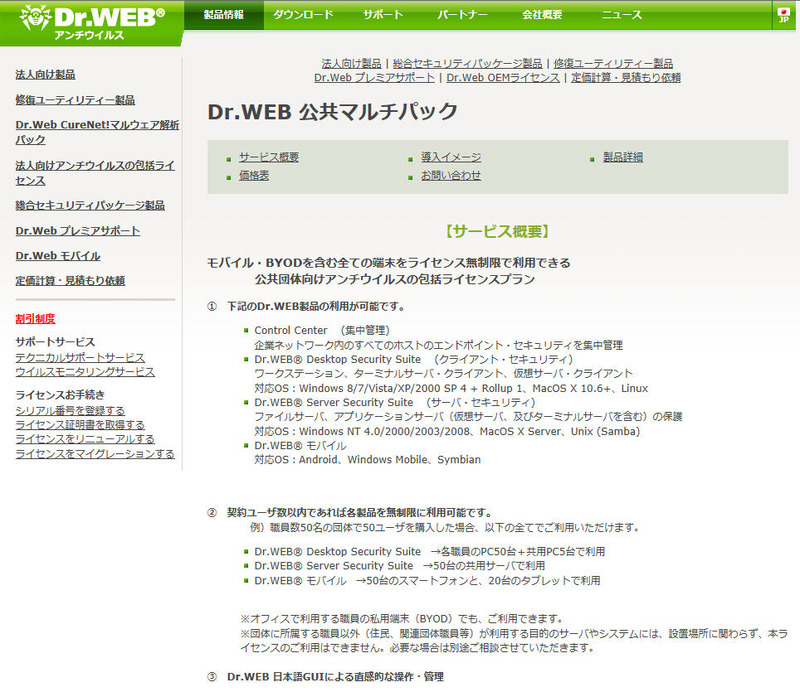
Task: Click Dr.Web モバイル in the sidebar
Action: click(57, 256)
